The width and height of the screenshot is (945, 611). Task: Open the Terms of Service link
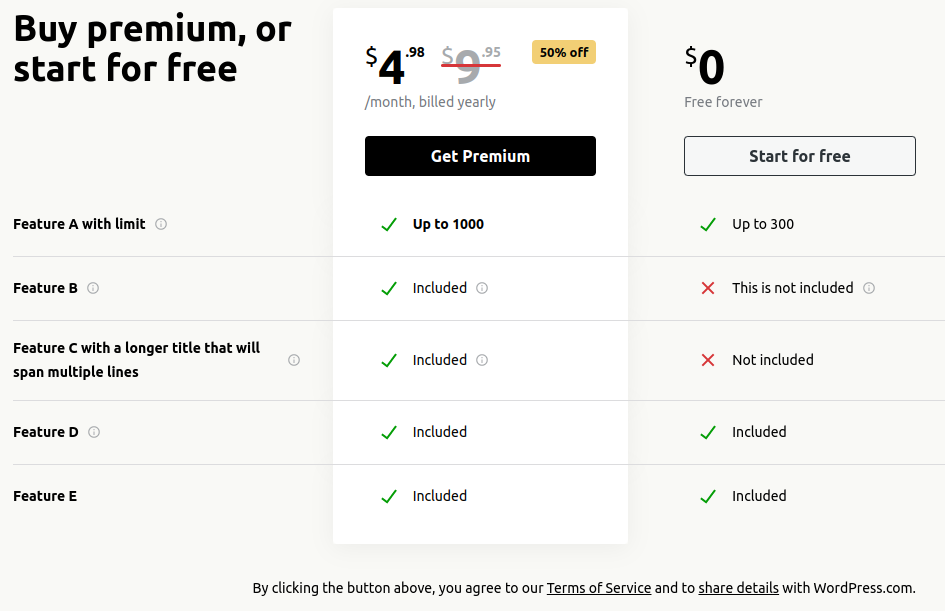[599, 588]
